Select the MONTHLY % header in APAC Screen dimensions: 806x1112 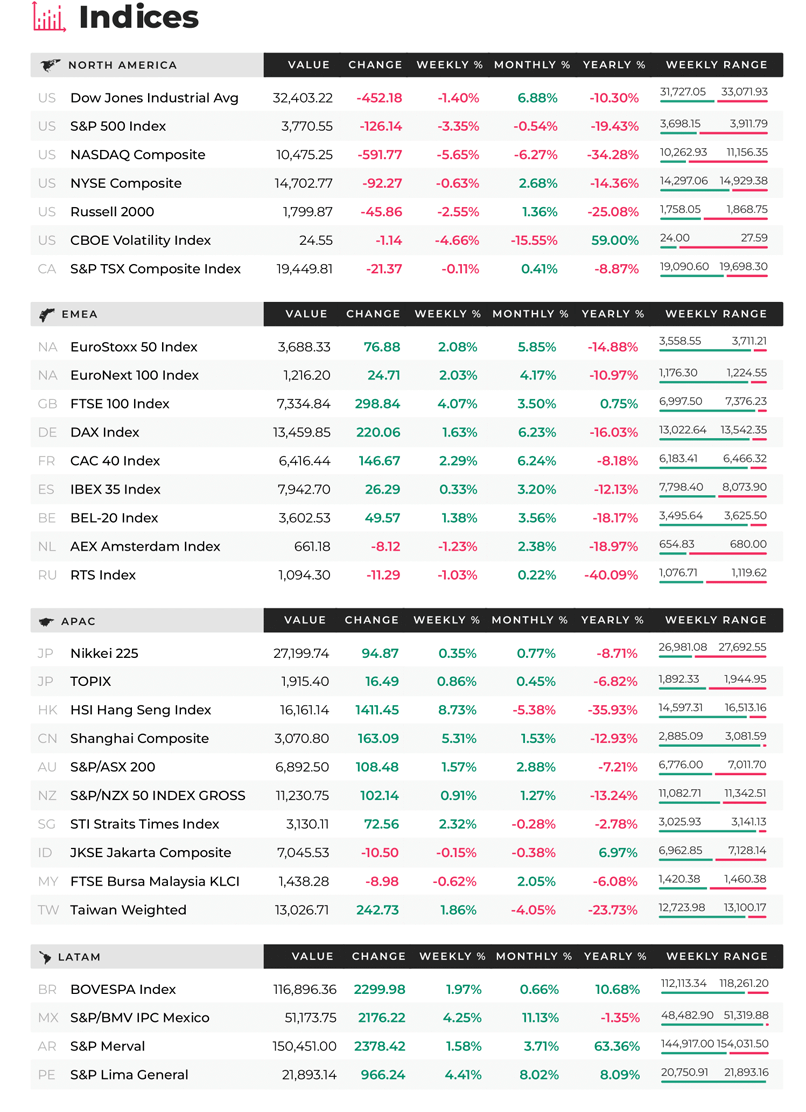[x=530, y=620]
